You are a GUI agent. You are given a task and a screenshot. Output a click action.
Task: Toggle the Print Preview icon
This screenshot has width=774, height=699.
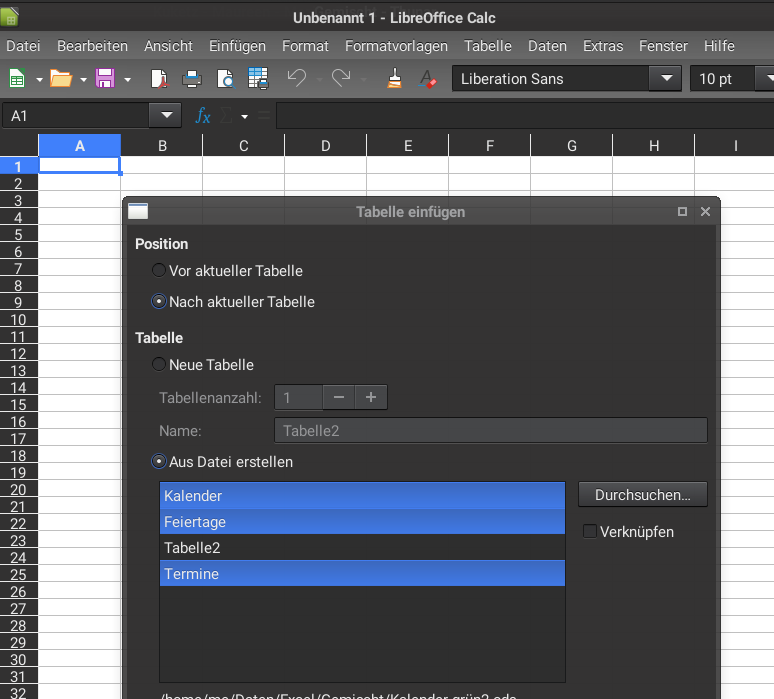[x=225, y=78]
